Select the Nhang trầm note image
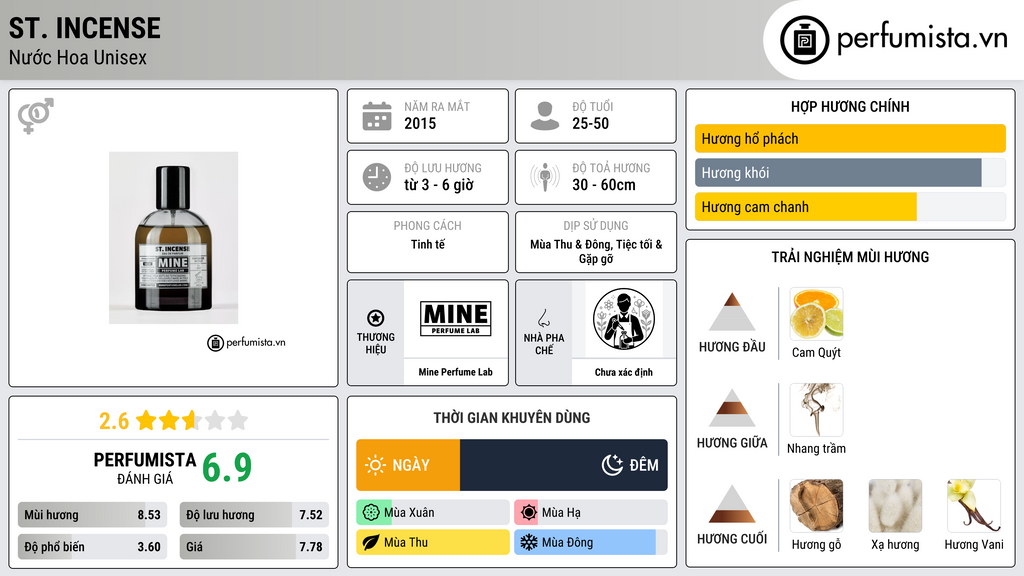Viewport: 1024px width, 576px height. 816,410
